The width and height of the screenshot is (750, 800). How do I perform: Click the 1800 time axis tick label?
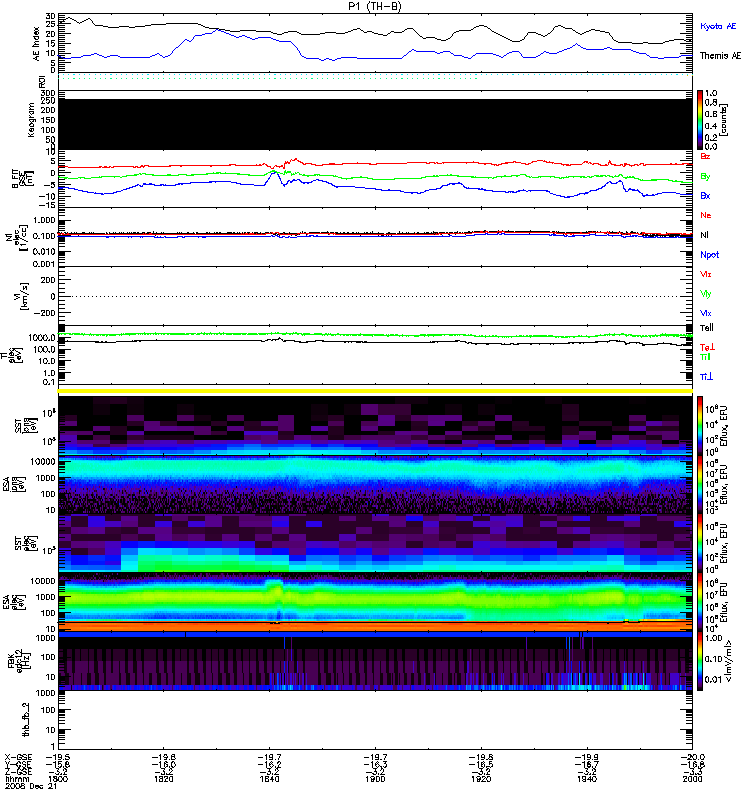58,779
